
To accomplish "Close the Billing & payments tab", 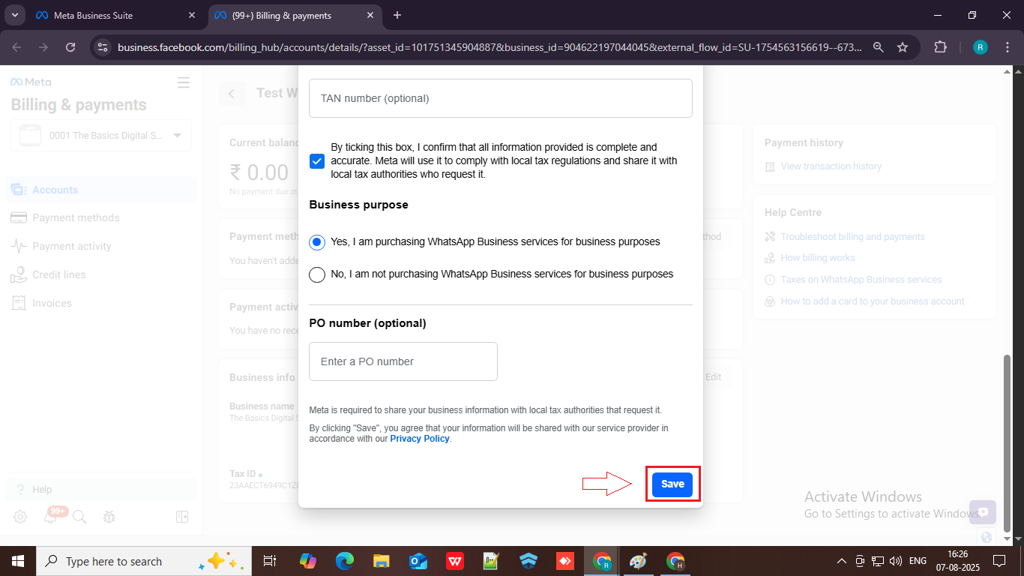I will click(x=370, y=15).
